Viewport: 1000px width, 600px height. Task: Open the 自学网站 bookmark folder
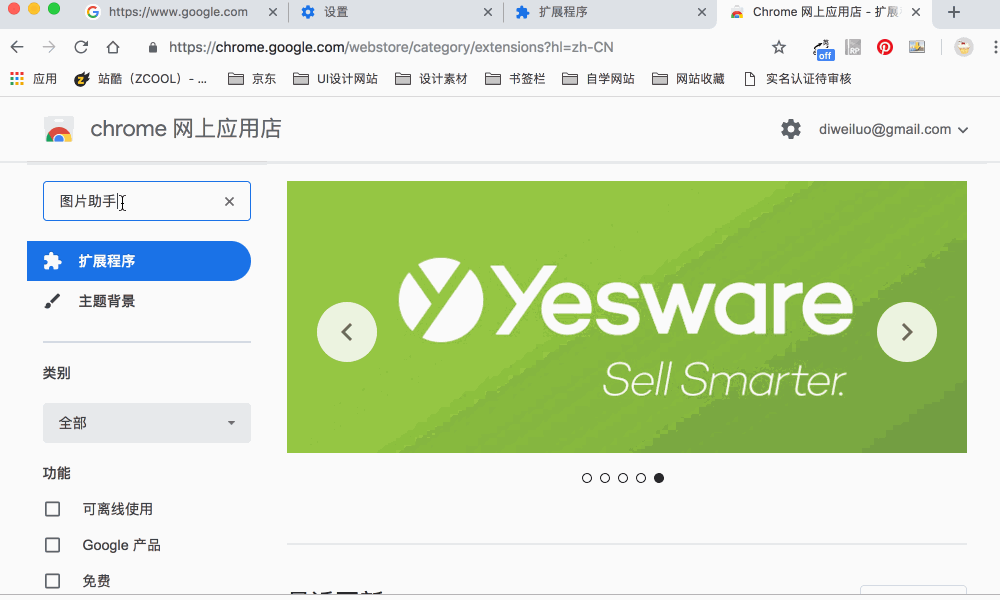(x=598, y=79)
